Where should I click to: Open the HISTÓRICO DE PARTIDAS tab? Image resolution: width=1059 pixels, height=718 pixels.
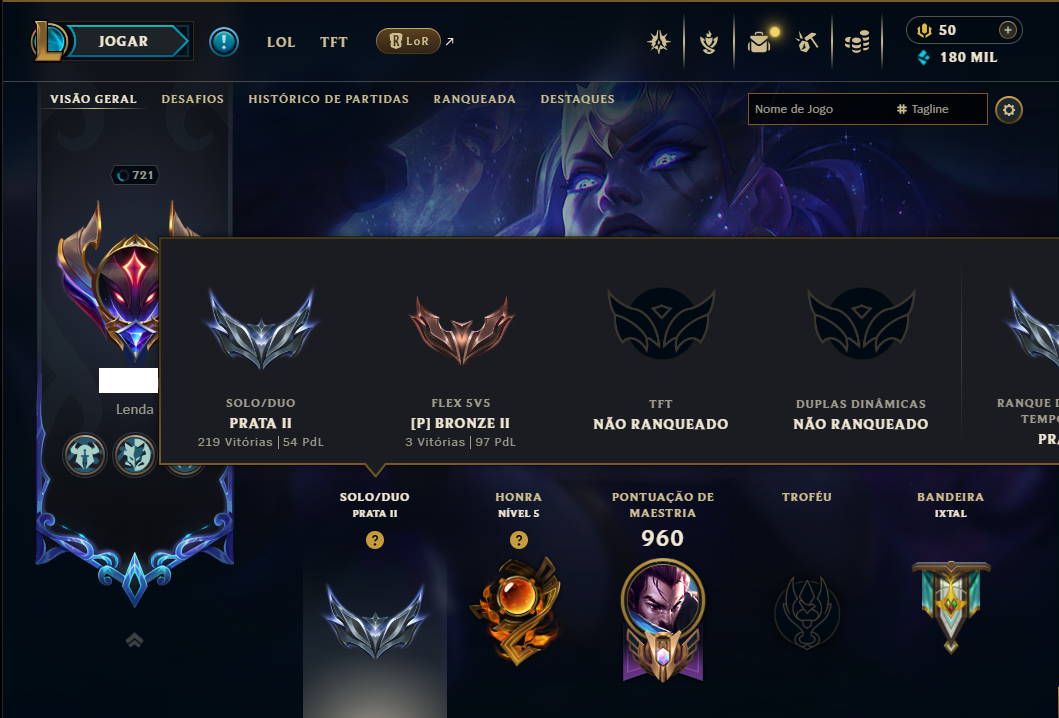tap(328, 99)
